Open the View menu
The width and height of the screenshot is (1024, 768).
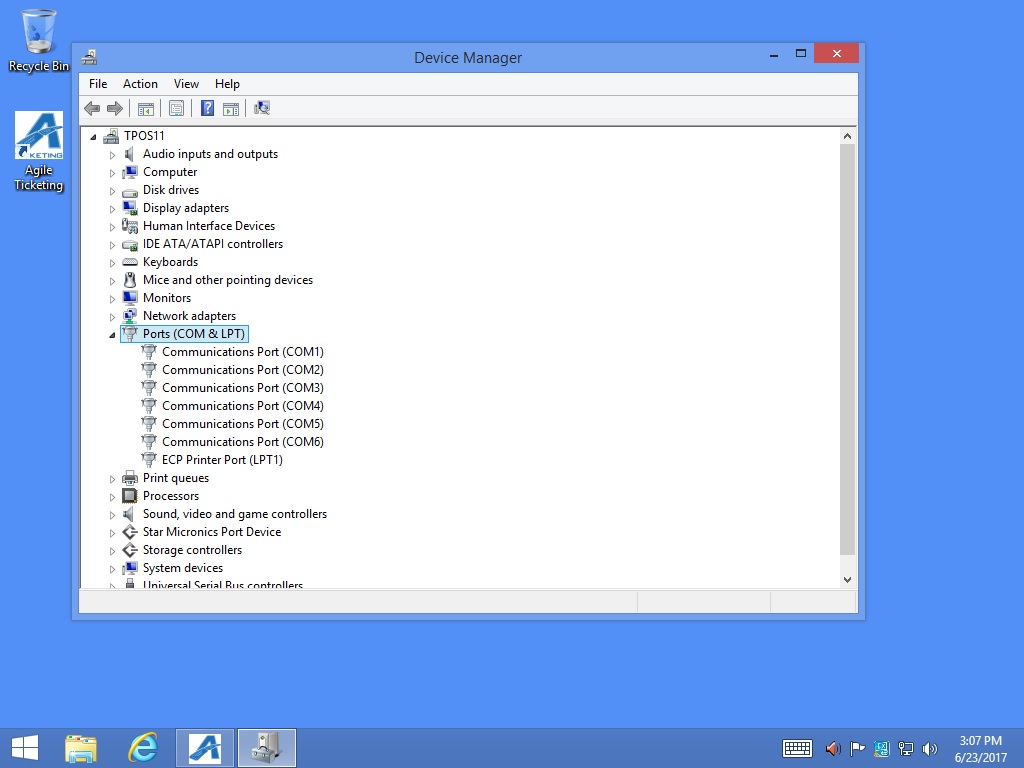point(186,84)
